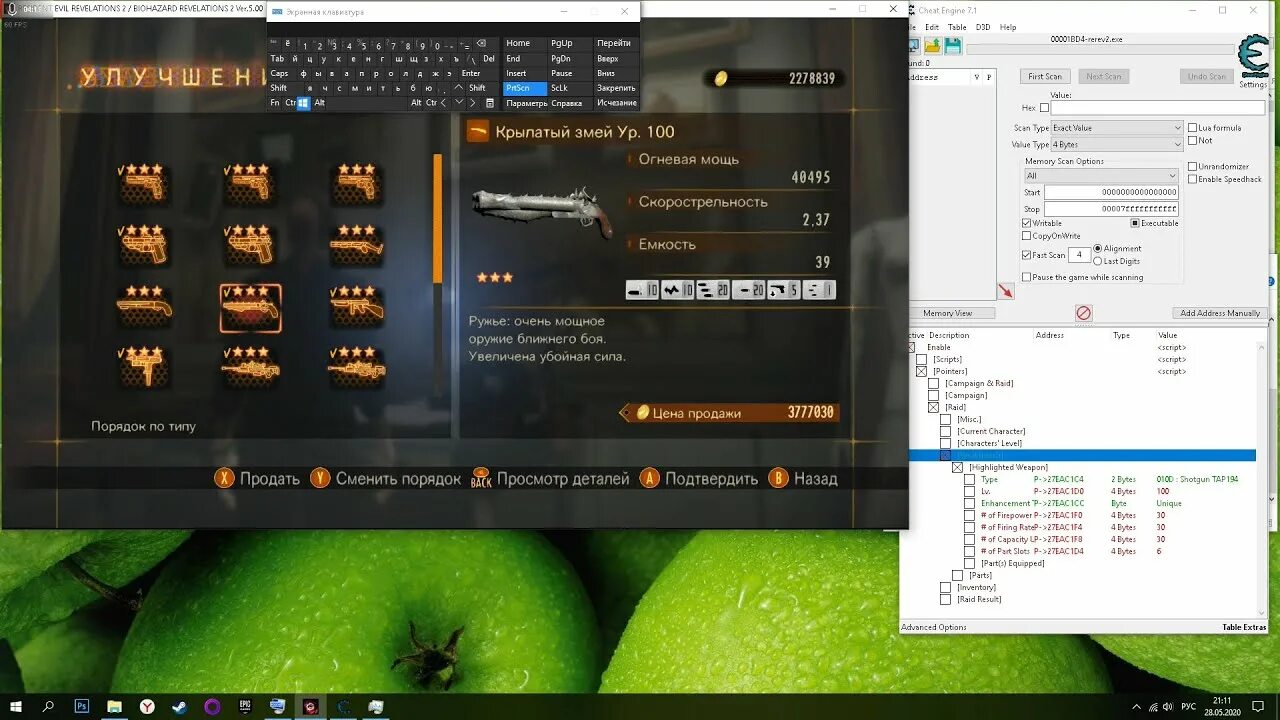
Task: Click the last part slot icon in the row
Action: pos(818,290)
